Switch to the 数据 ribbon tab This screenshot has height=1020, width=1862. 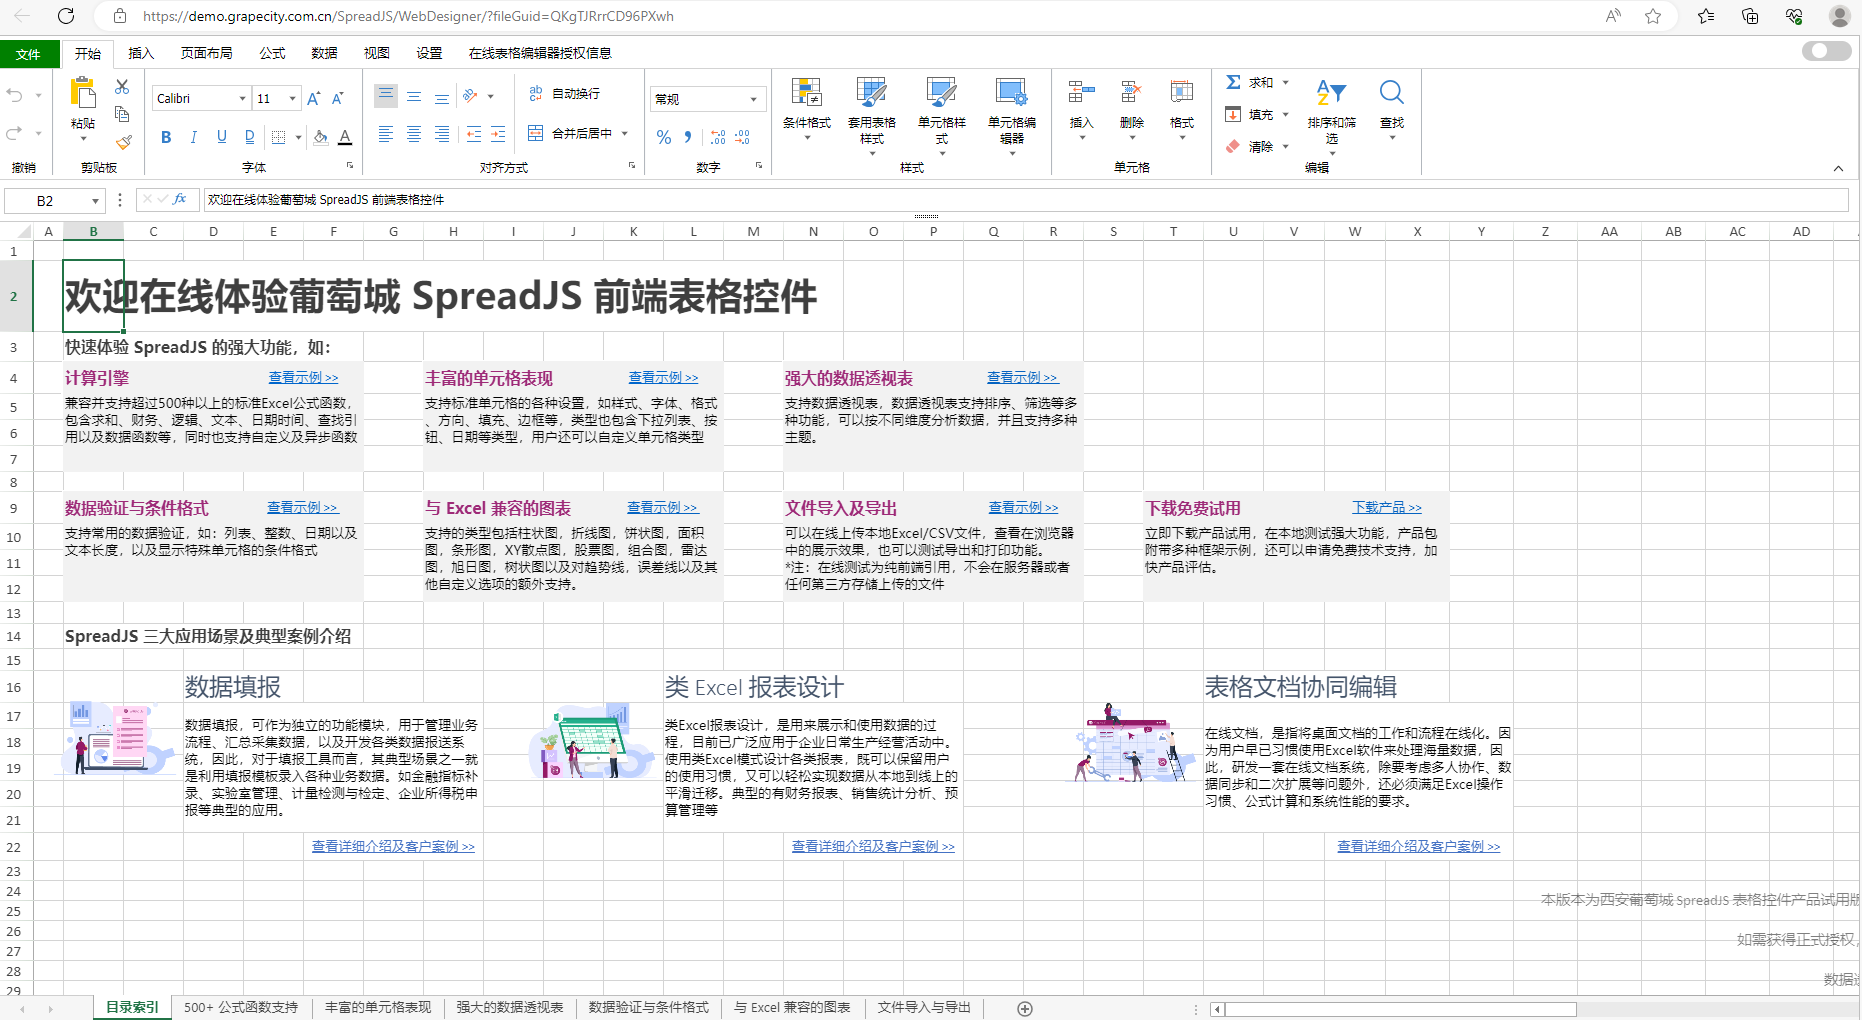click(324, 53)
